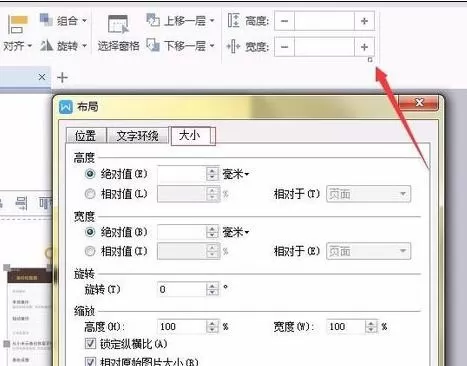Click the scale 高度(H) field
The width and height of the screenshot is (467, 366).
[x=182, y=326]
